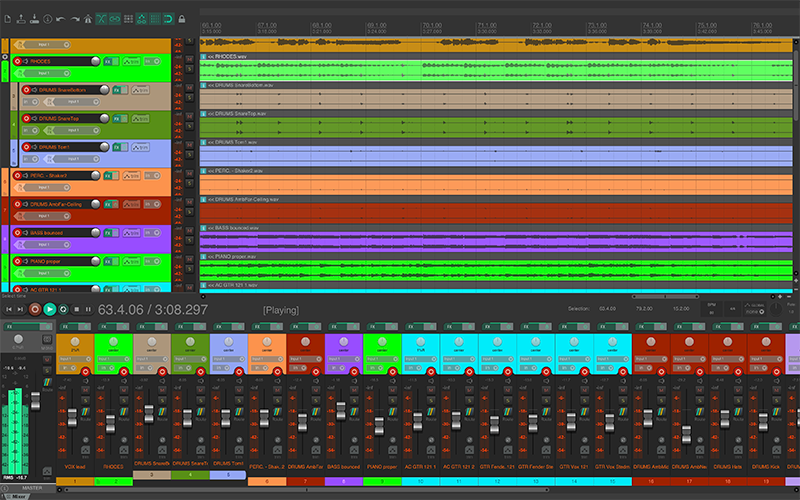Click the Redo arrow in the toolbar
800x500 pixels.
click(x=75, y=18)
